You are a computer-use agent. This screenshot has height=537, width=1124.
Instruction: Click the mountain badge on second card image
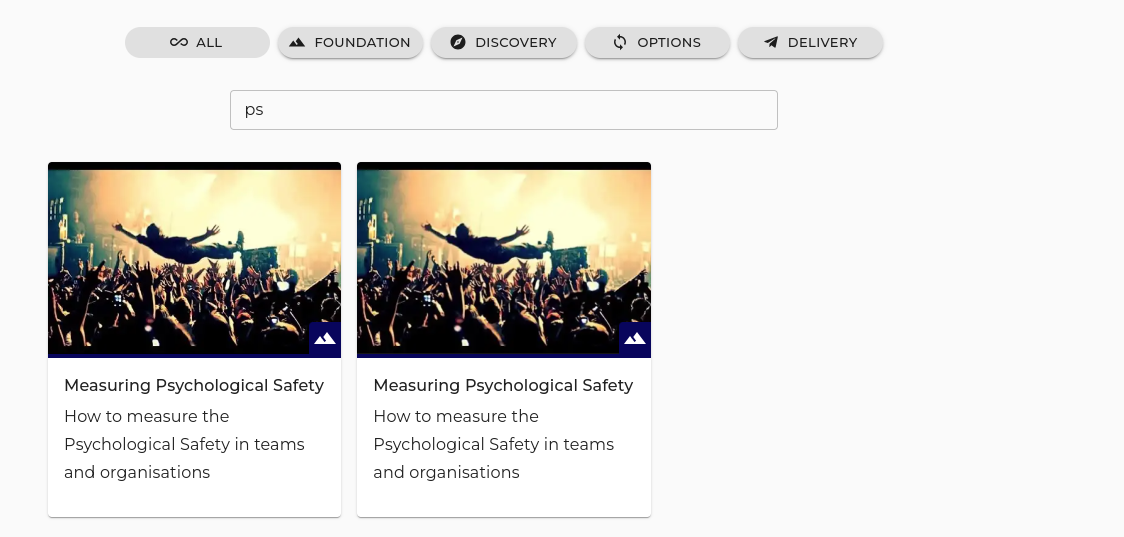coord(634,338)
